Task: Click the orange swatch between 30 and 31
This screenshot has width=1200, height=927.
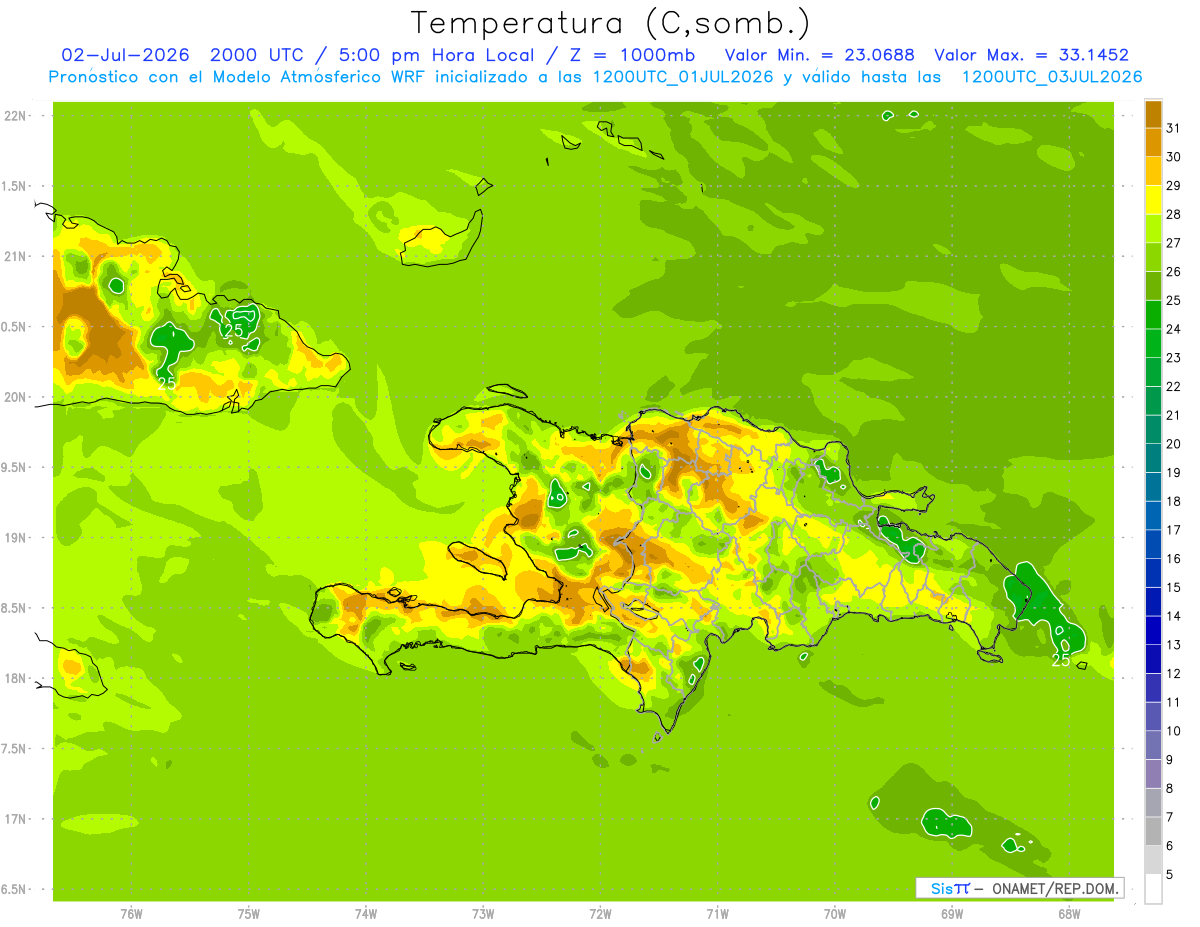Action: pos(1153,143)
